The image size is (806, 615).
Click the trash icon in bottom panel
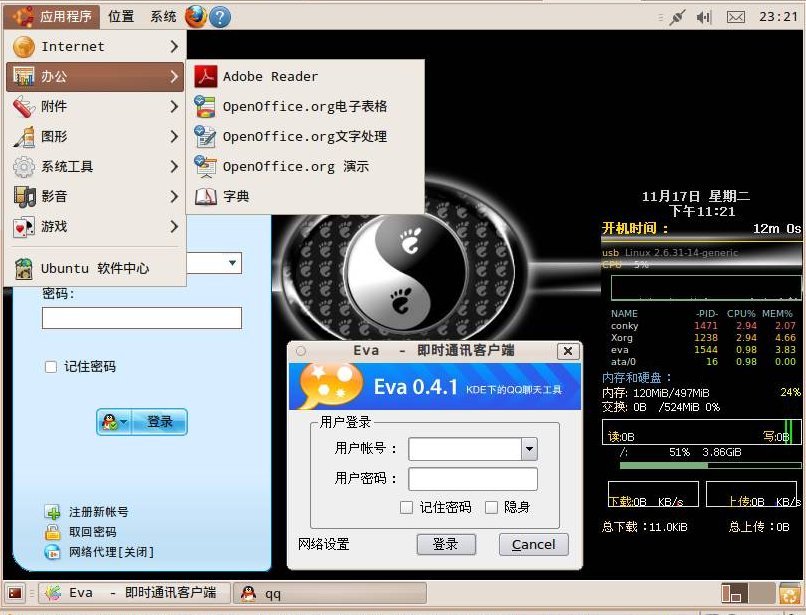[789, 593]
